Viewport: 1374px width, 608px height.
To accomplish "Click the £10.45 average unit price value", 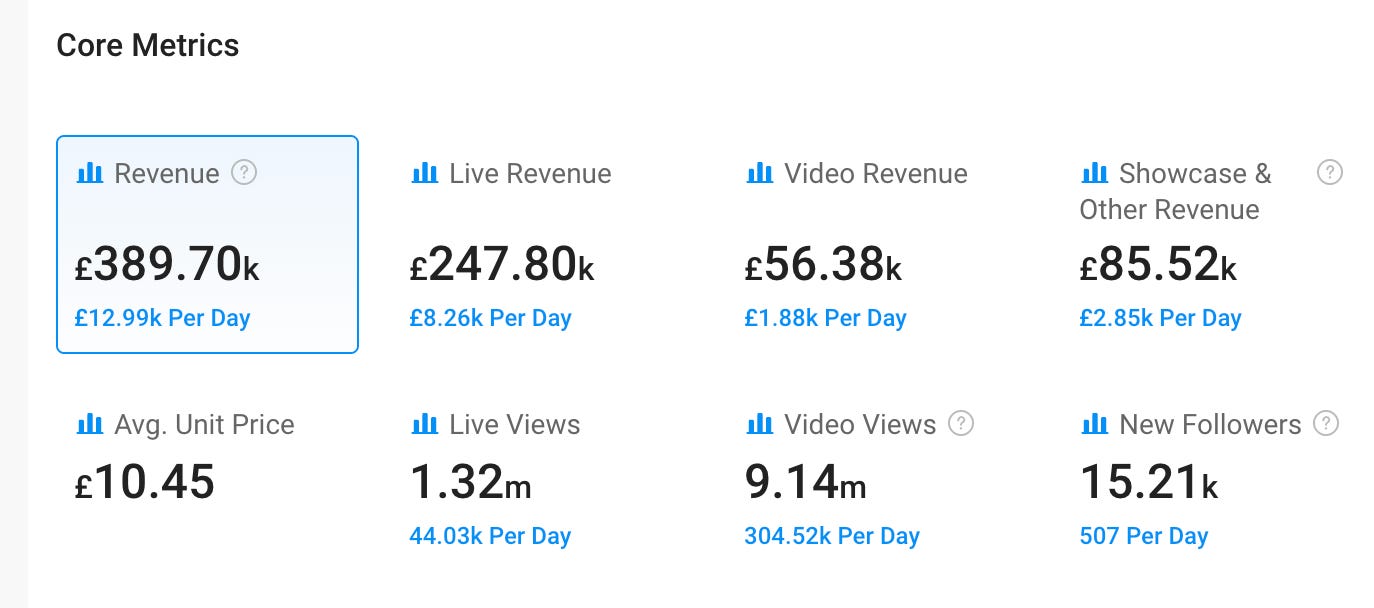I will coord(145,482).
